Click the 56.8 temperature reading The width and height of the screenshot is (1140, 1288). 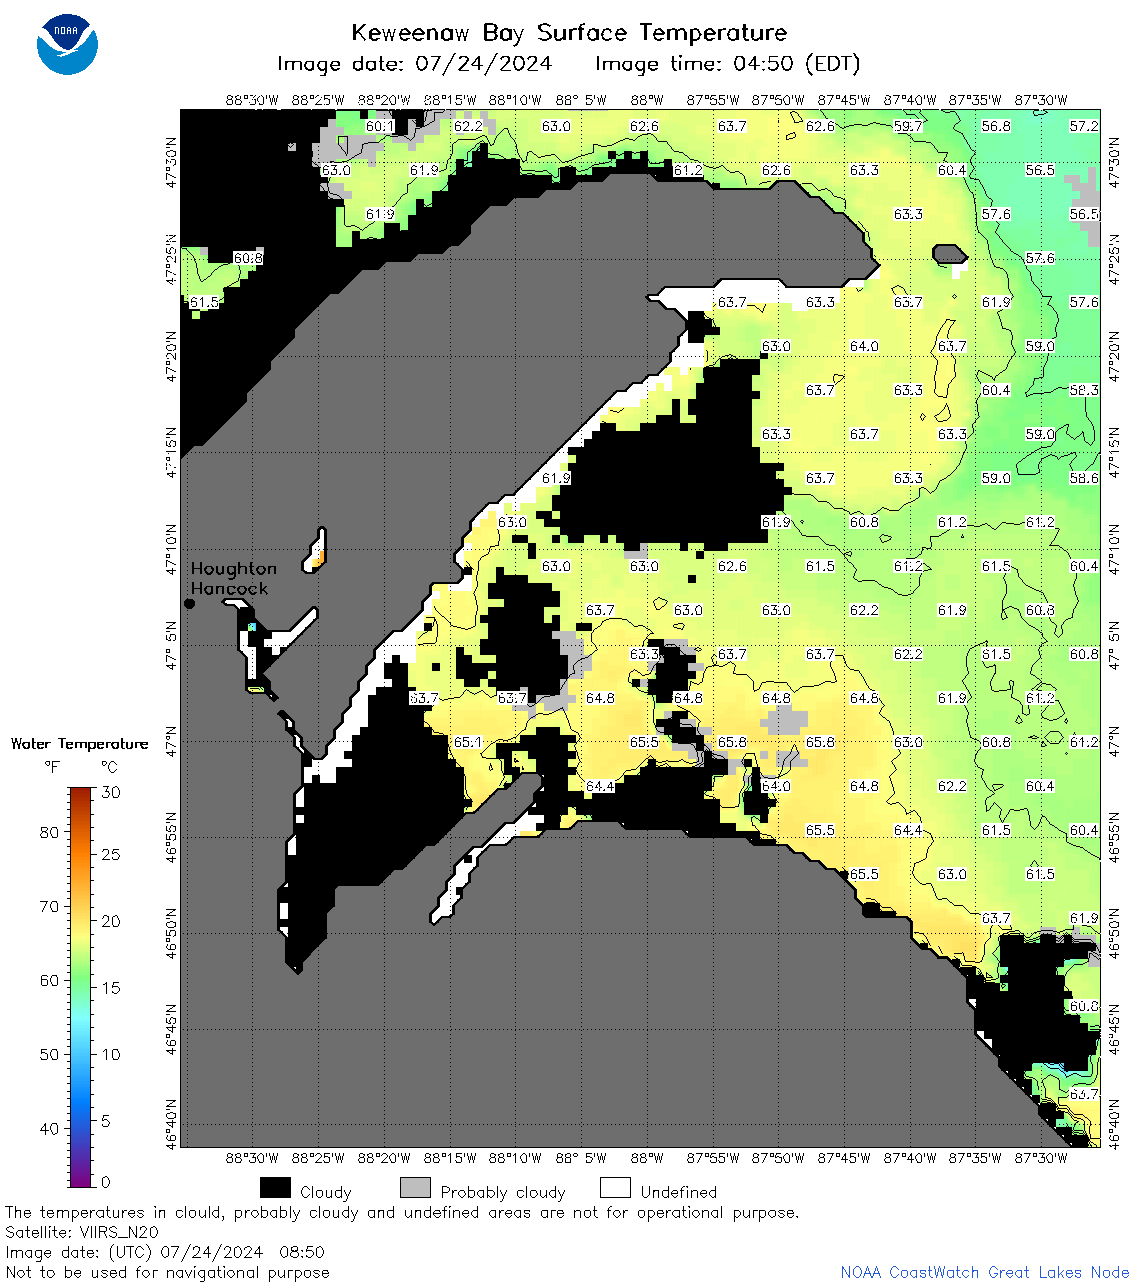(996, 126)
